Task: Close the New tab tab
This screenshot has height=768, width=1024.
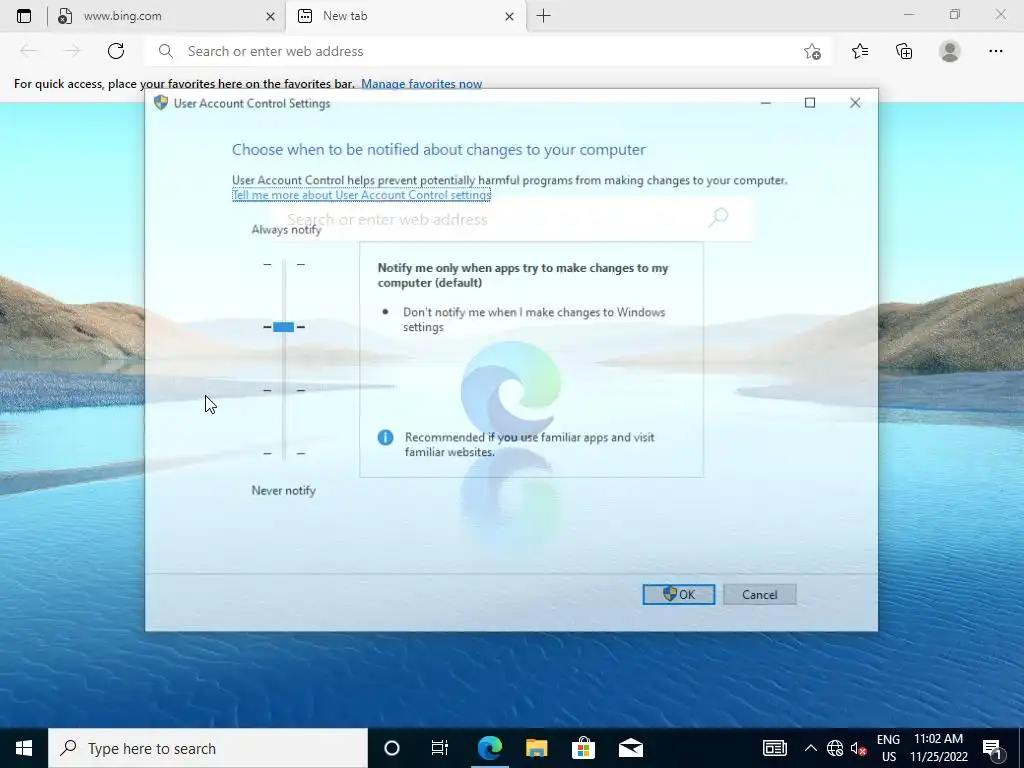Action: coord(509,16)
